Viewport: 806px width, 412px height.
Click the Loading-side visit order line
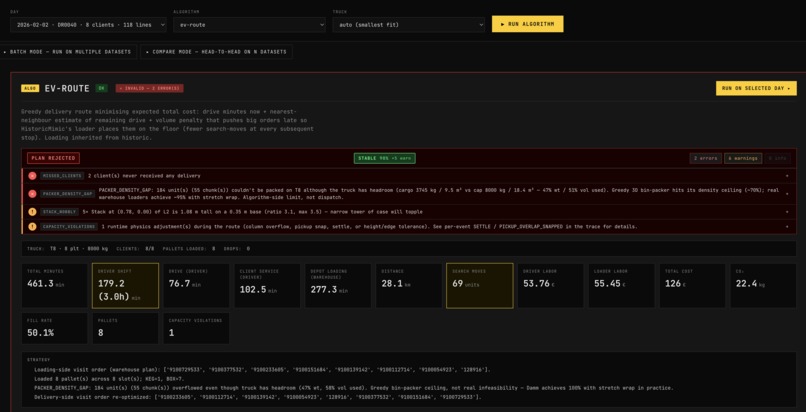(262, 369)
